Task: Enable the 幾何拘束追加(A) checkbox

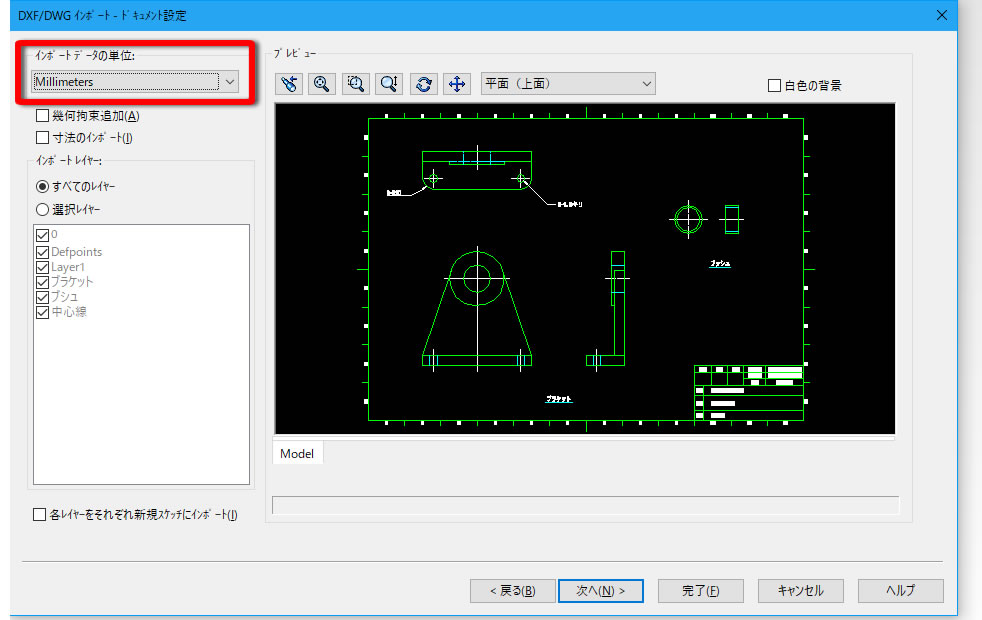Action: [43, 115]
